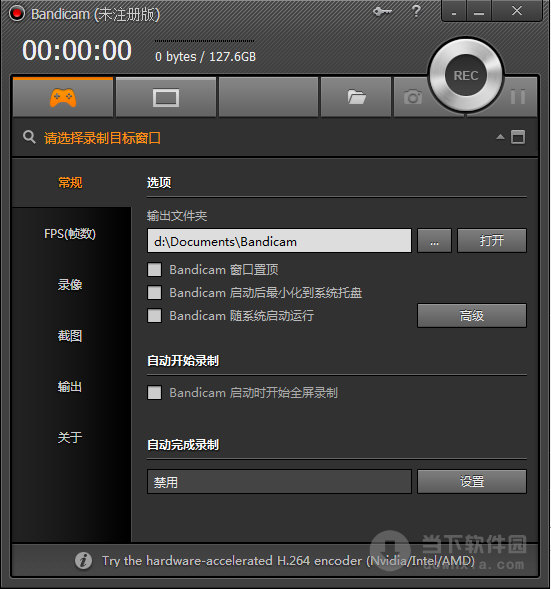Switch to screen rectangle recording mode
551x589 pixels.
point(166,98)
